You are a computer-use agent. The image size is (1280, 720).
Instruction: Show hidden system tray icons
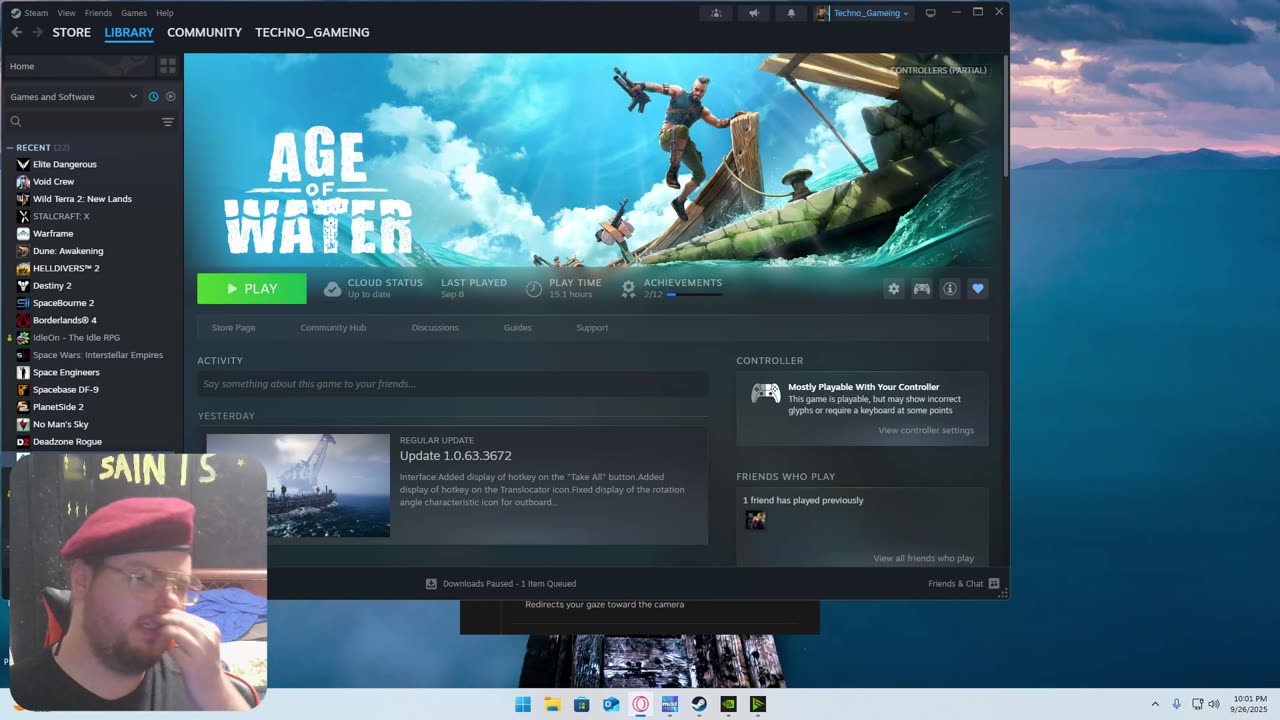[x=1155, y=704]
